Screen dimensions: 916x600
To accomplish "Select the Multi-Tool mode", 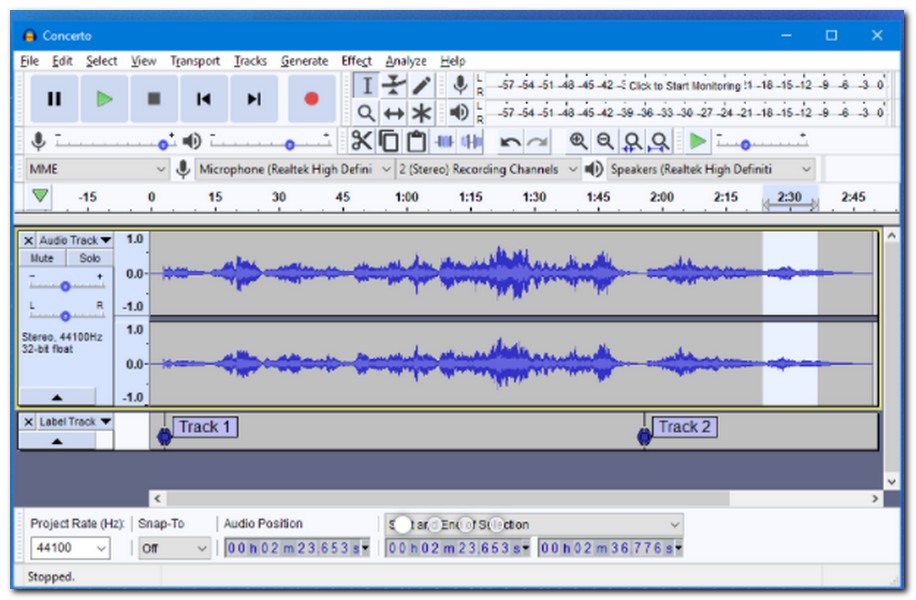I will coord(422,113).
